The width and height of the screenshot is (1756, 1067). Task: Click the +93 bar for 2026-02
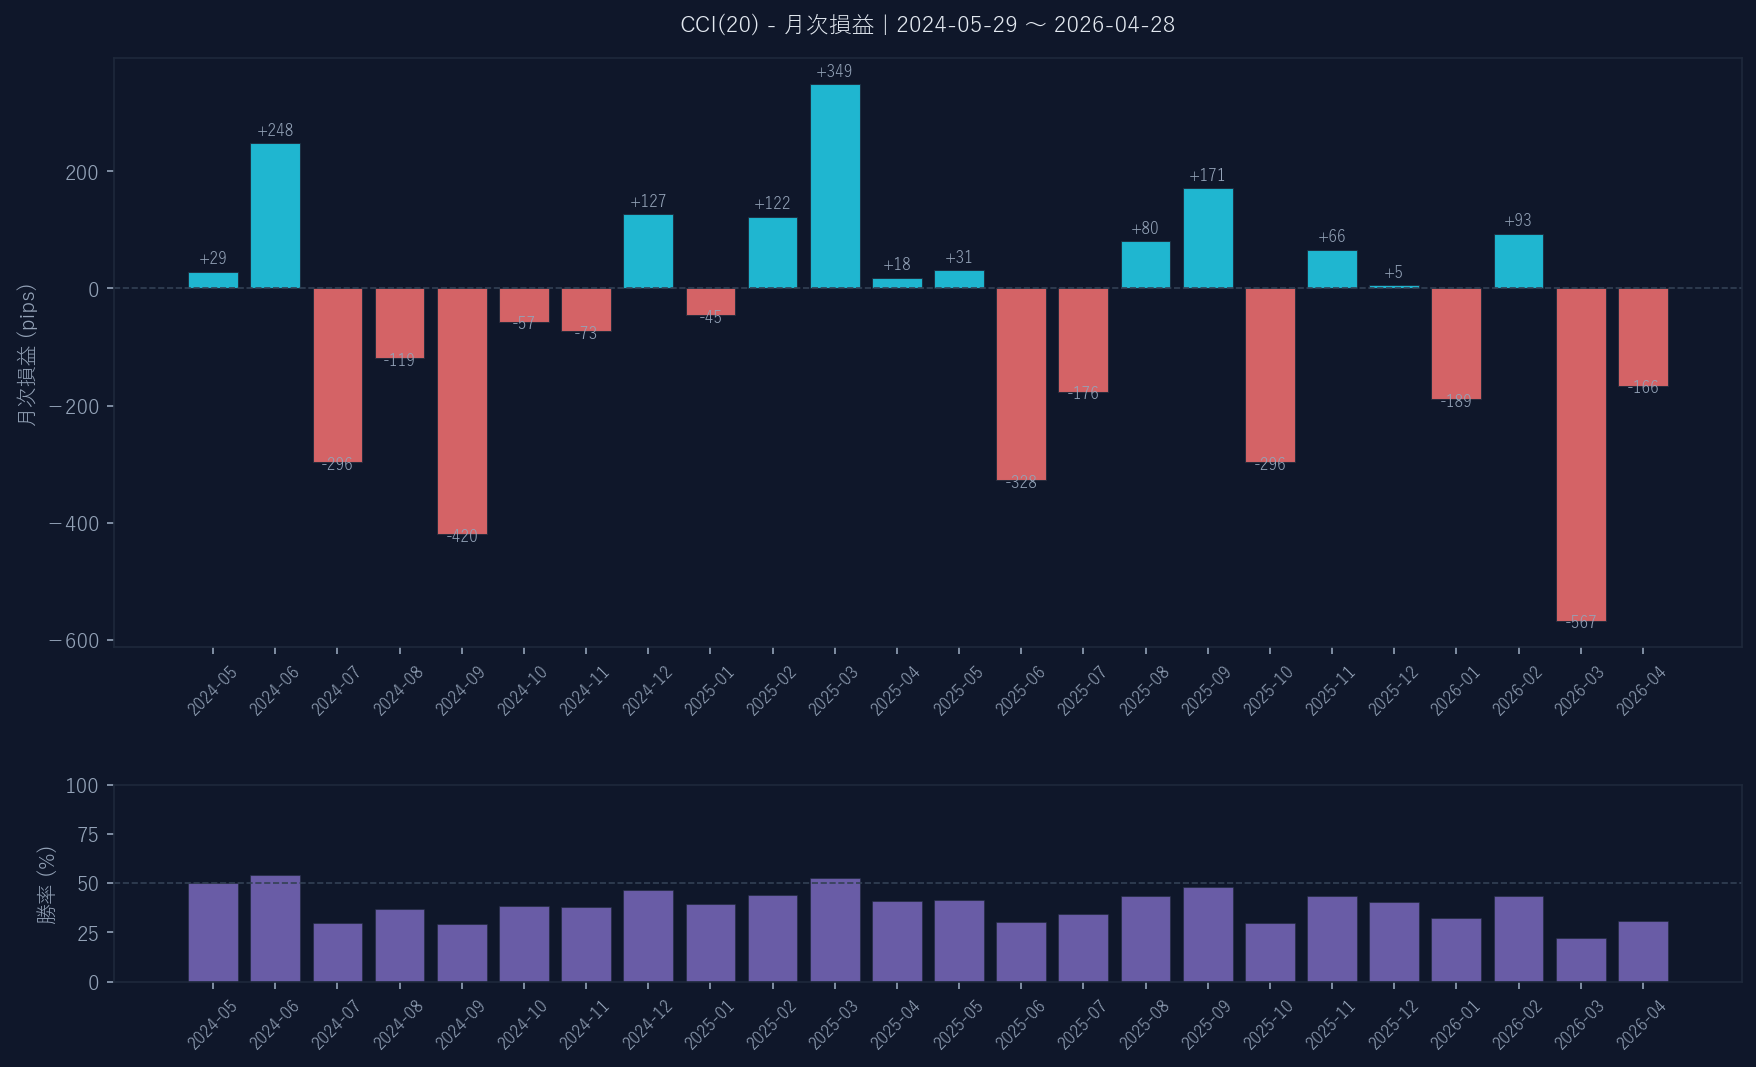click(1518, 261)
